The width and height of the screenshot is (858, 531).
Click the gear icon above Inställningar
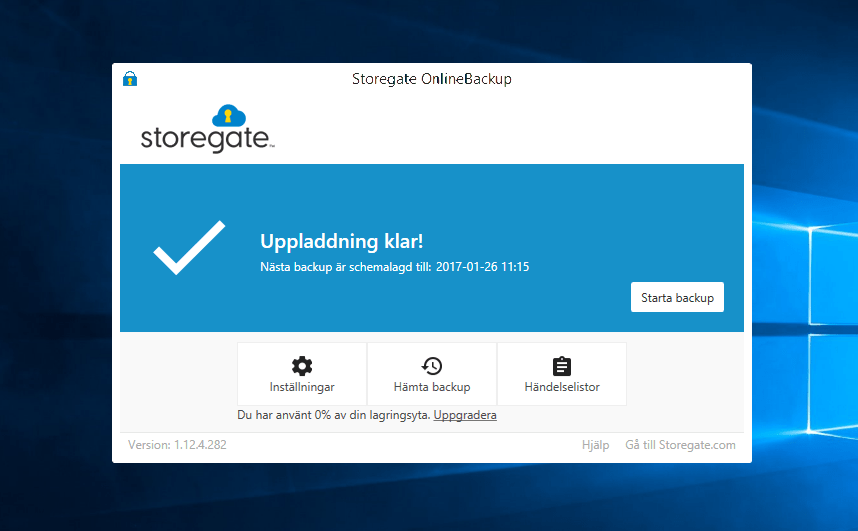pyautogui.click(x=302, y=366)
